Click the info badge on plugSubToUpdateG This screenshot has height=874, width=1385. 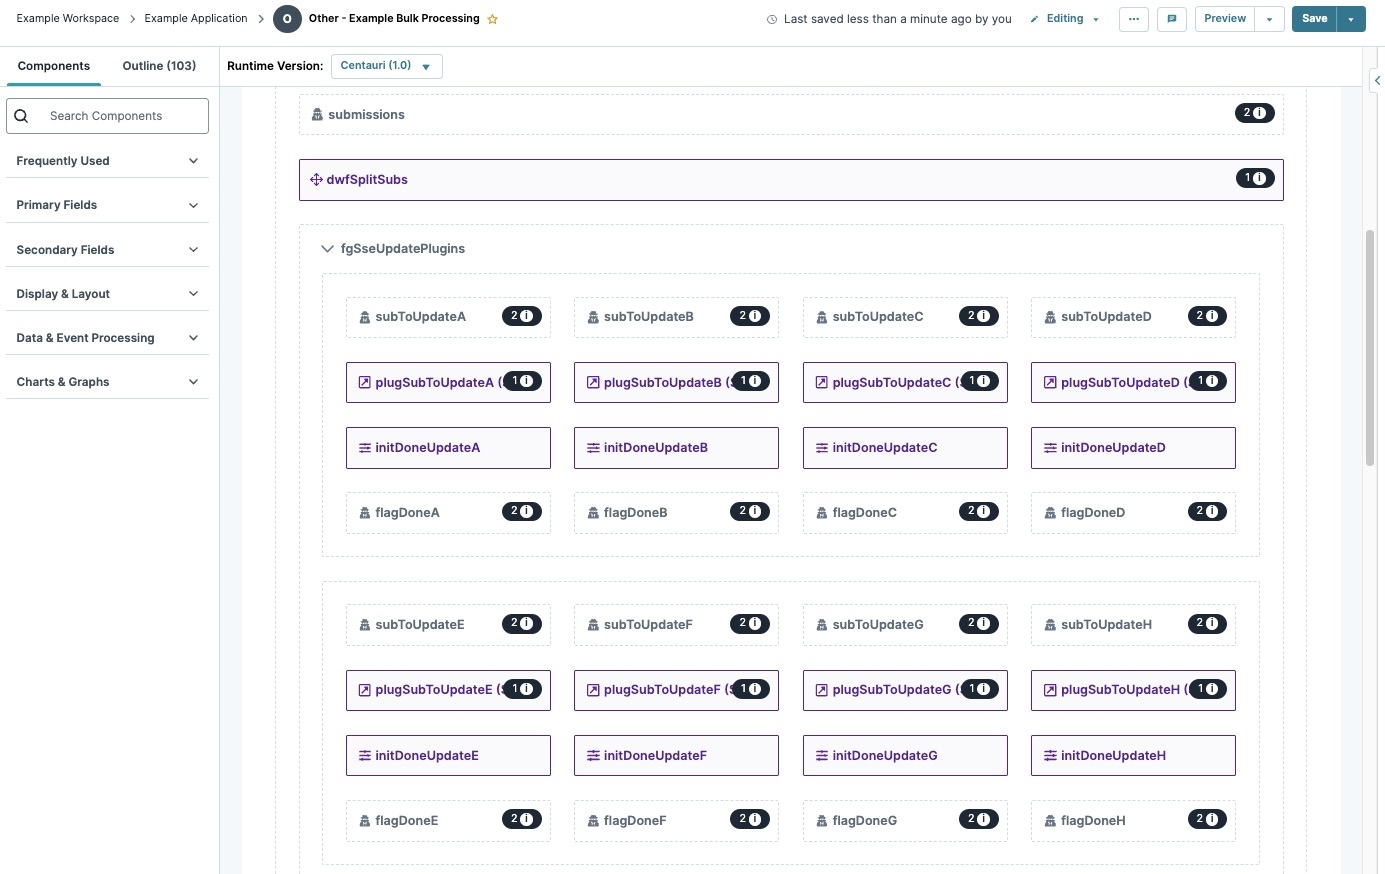tap(978, 689)
